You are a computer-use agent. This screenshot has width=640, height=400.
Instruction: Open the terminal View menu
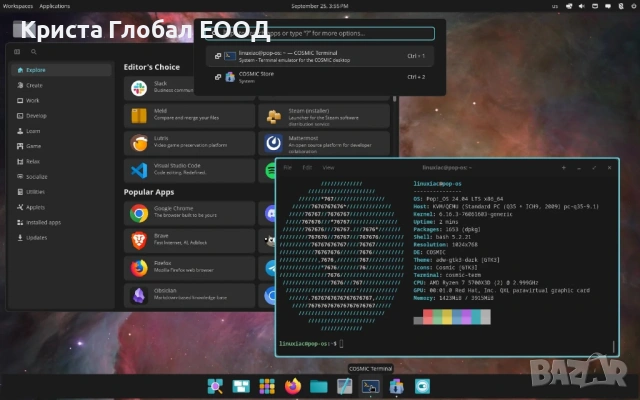[x=329, y=167]
